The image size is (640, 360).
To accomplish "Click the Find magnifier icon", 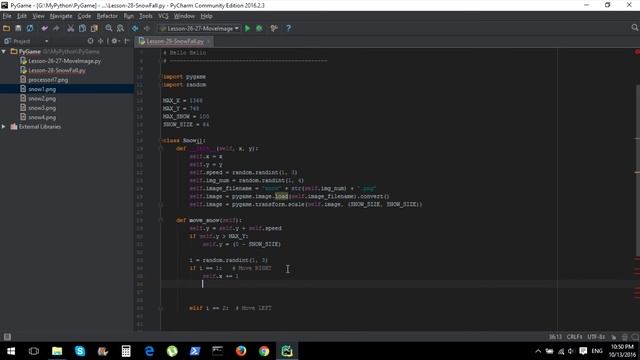I will click(109, 28).
